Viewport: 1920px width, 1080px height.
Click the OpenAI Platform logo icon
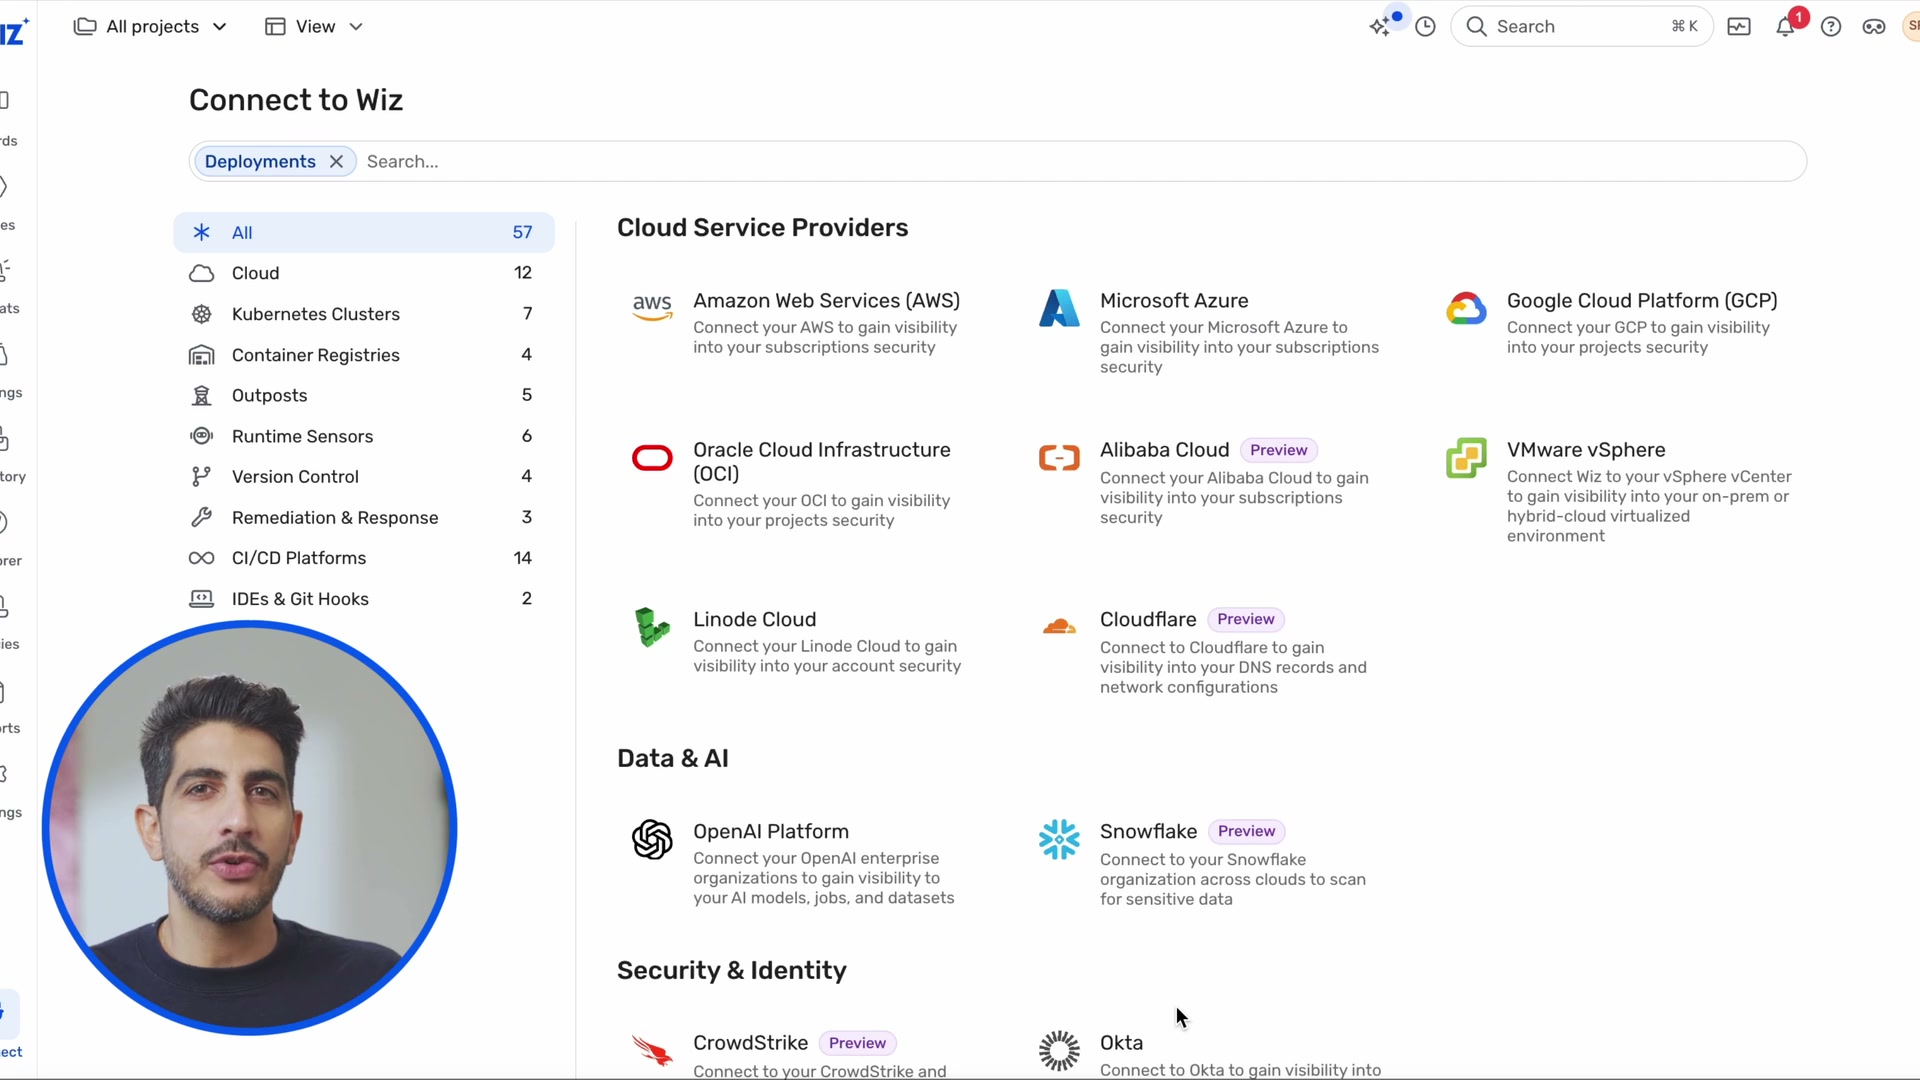coord(652,839)
